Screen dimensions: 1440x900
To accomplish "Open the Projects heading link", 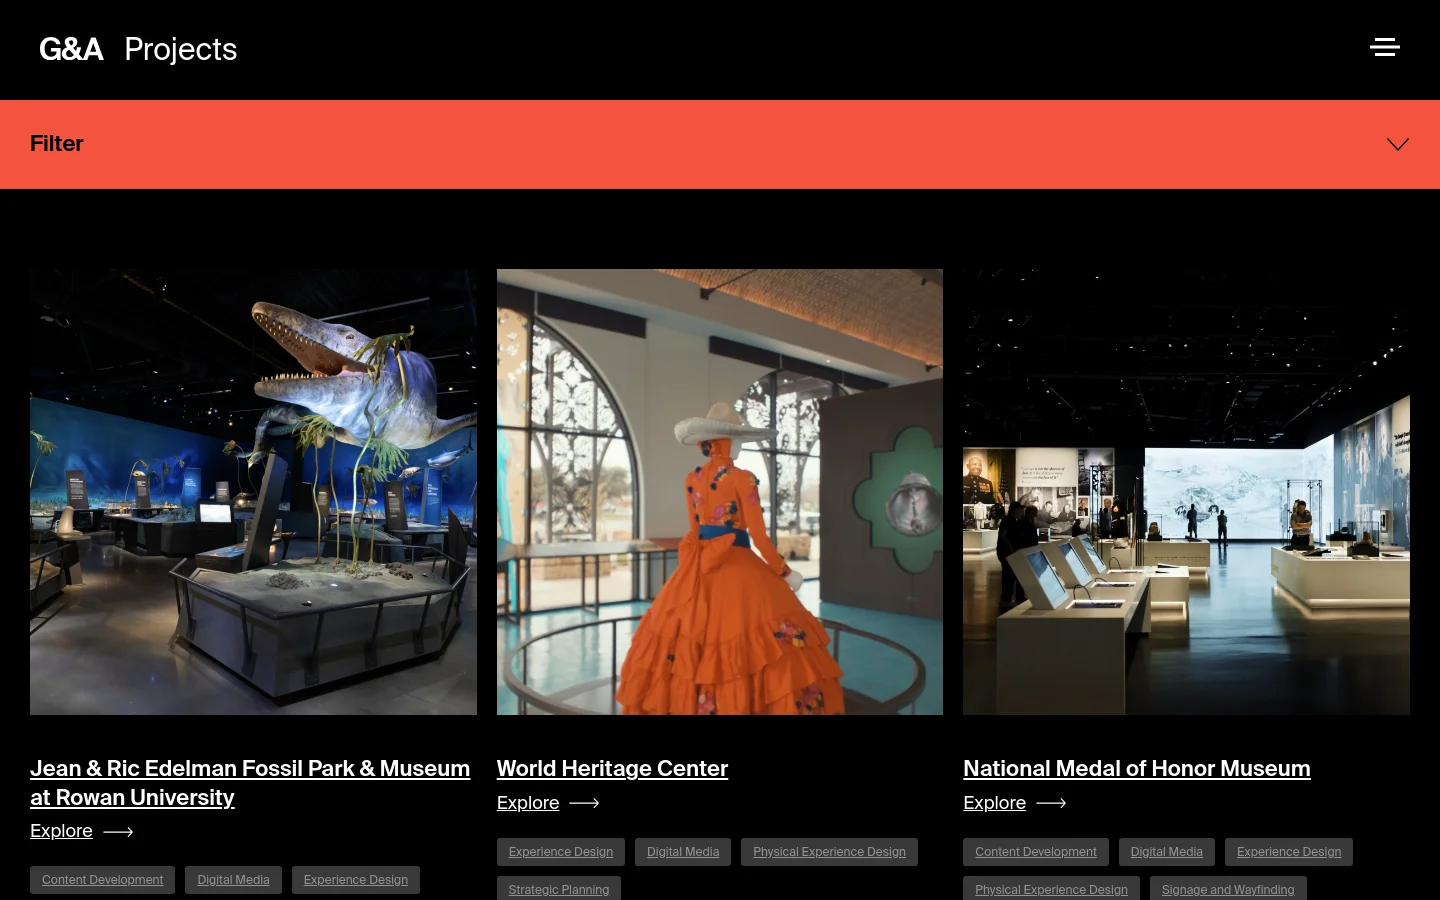I will pos(181,49).
